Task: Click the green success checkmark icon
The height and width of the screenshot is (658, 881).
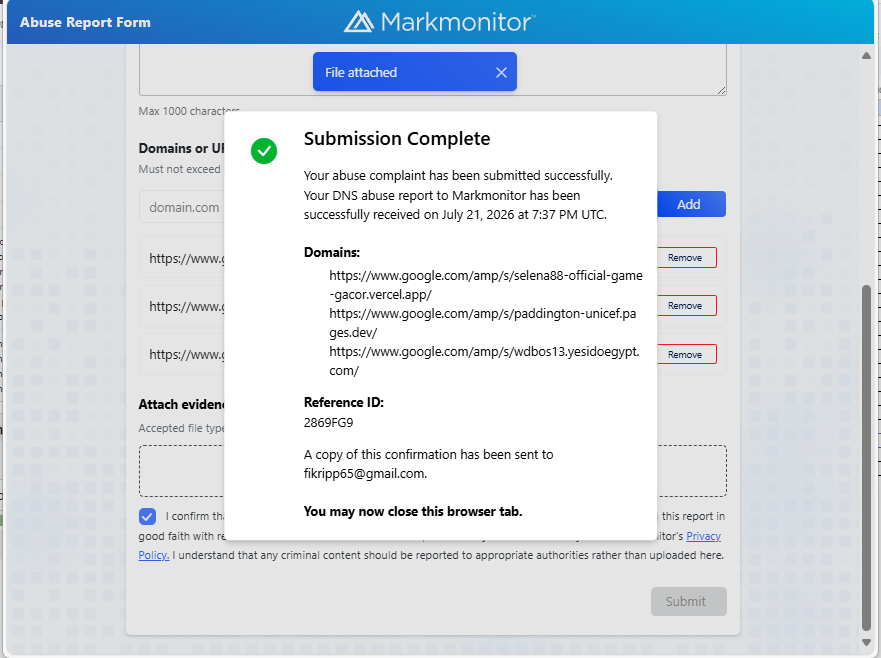Action: click(264, 151)
